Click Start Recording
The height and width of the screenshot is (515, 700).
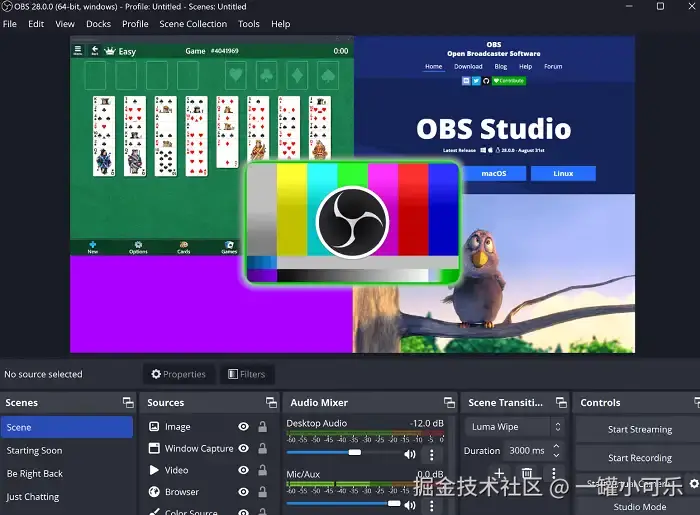[639, 458]
